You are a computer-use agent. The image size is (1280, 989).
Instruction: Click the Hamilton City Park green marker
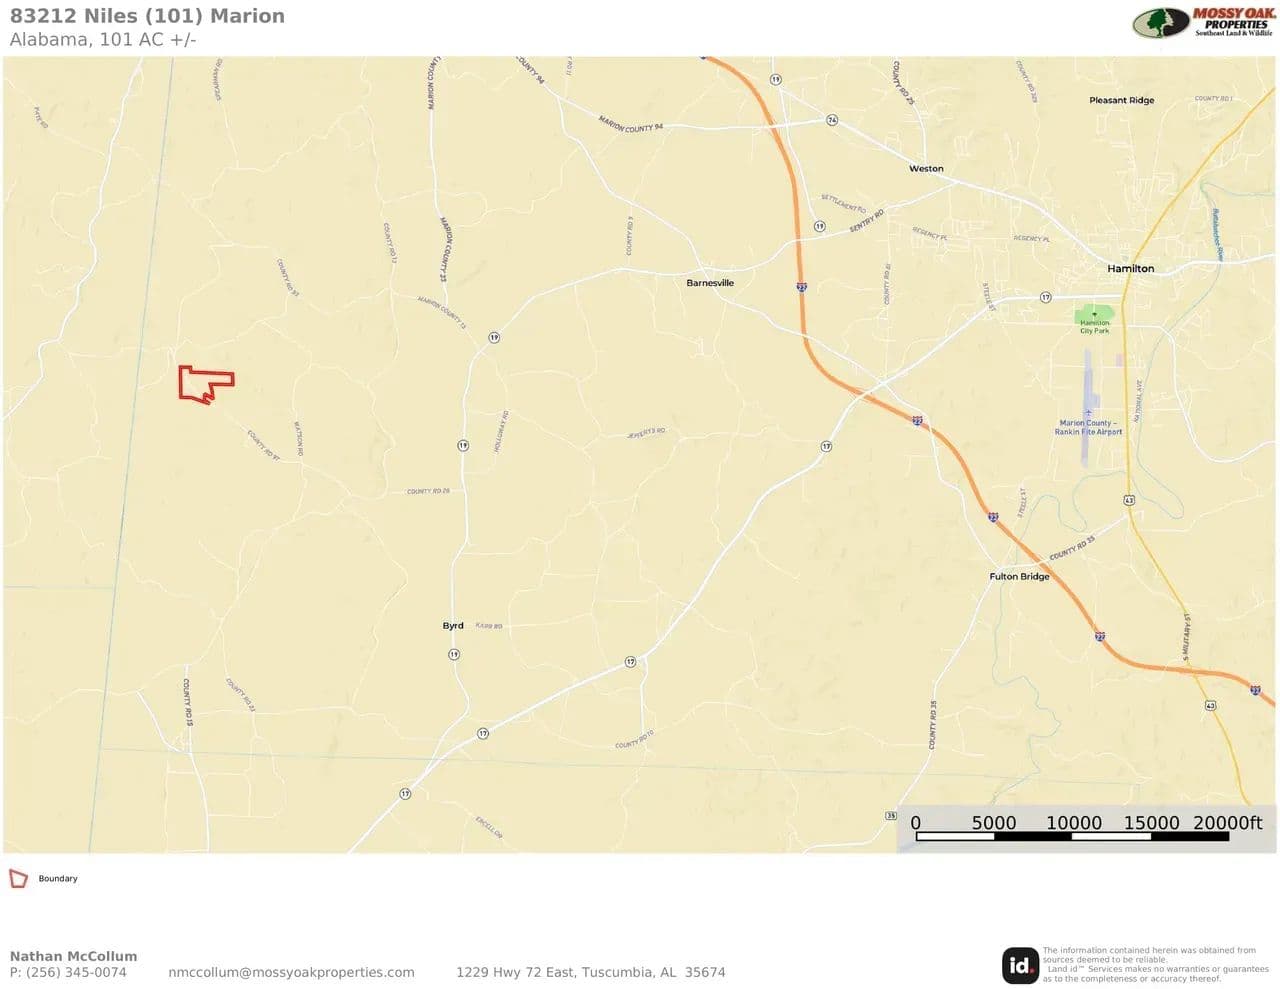click(1094, 315)
